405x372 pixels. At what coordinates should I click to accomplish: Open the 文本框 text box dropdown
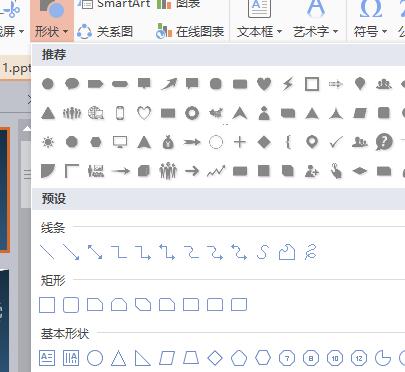click(x=259, y=32)
